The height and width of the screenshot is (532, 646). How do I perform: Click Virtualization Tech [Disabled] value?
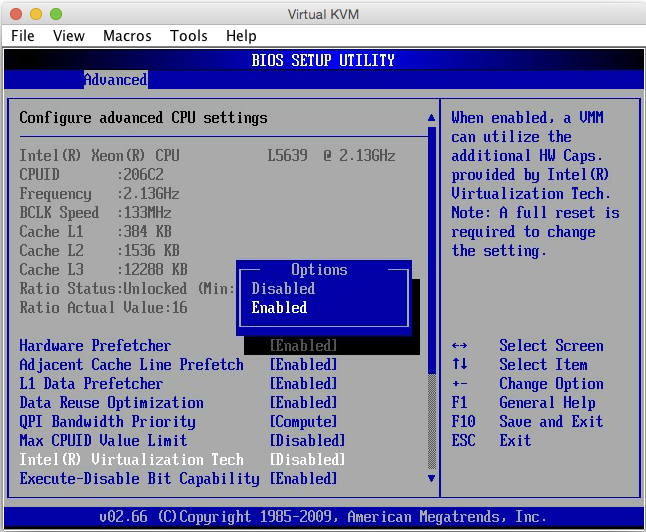point(307,459)
